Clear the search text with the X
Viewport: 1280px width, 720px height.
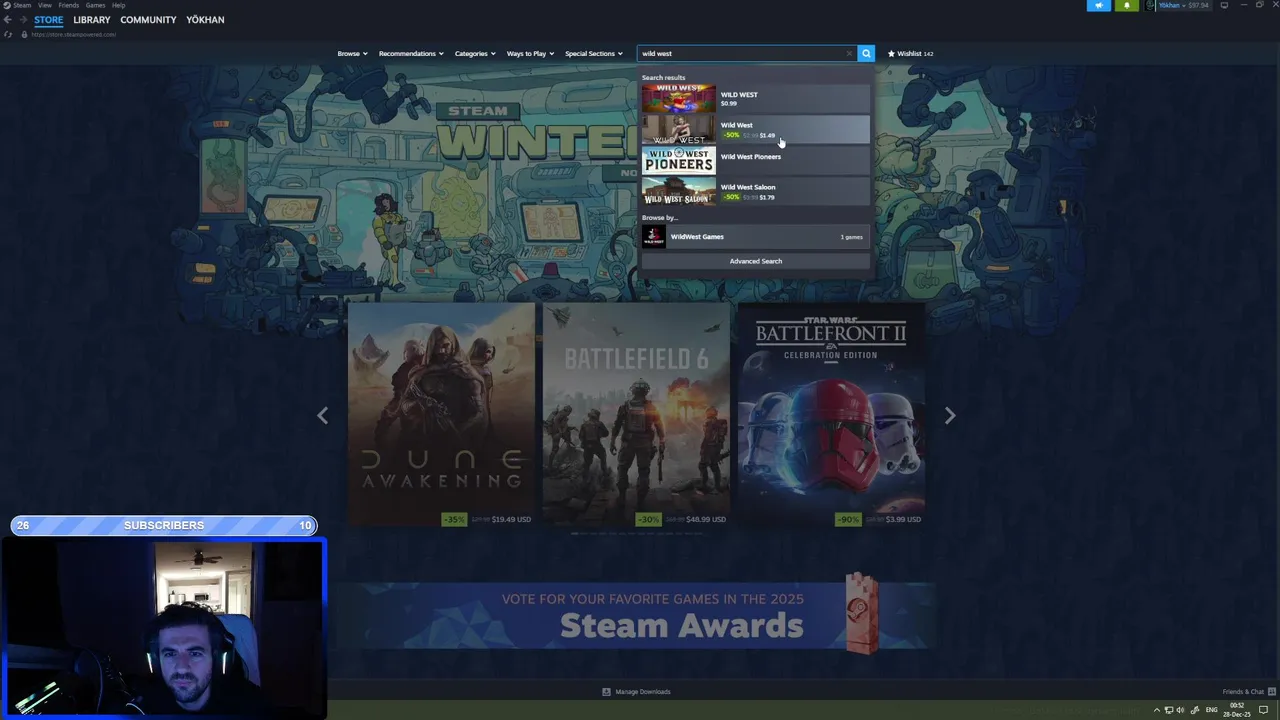[849, 54]
